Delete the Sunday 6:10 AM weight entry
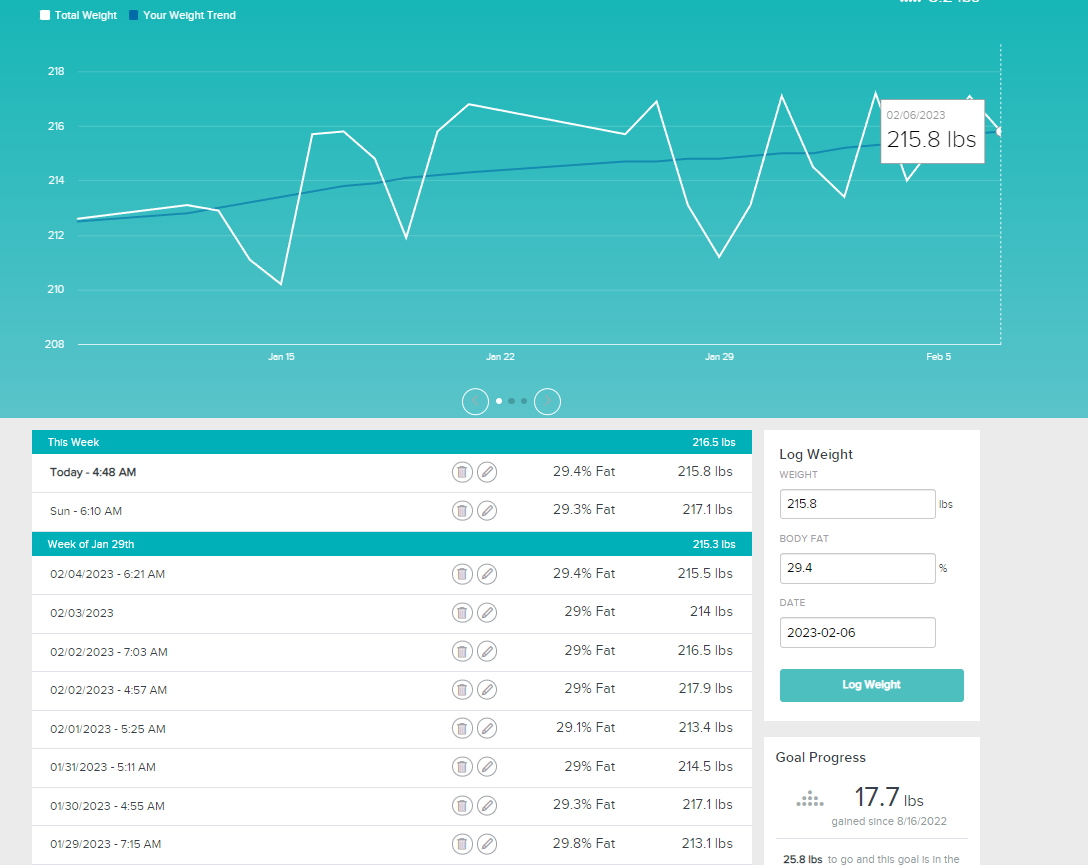The image size is (1088, 865). click(x=461, y=511)
